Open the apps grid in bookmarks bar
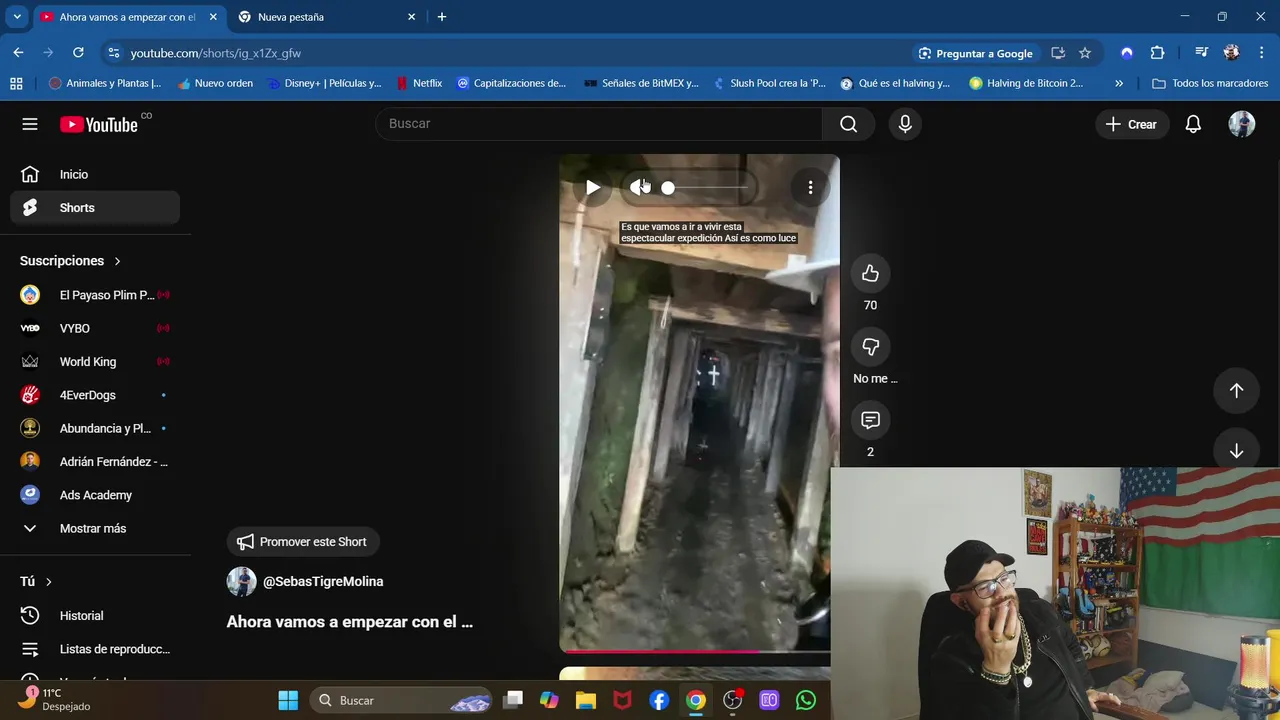The image size is (1280, 720). 16,83
